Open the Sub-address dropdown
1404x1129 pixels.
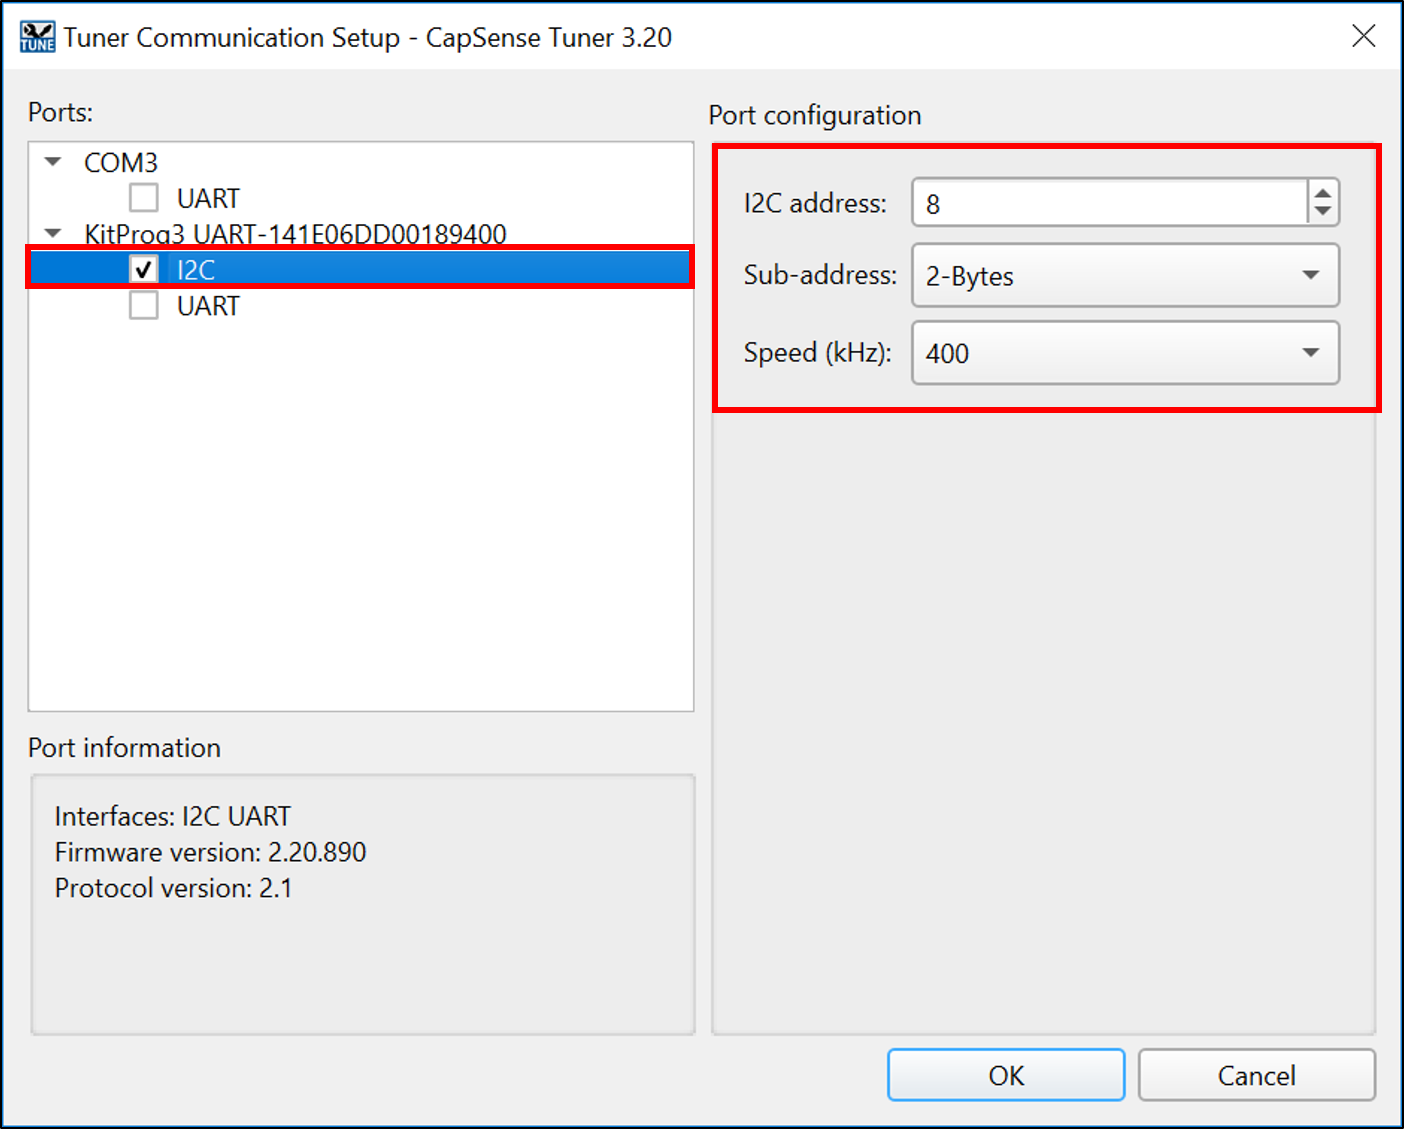1125,275
